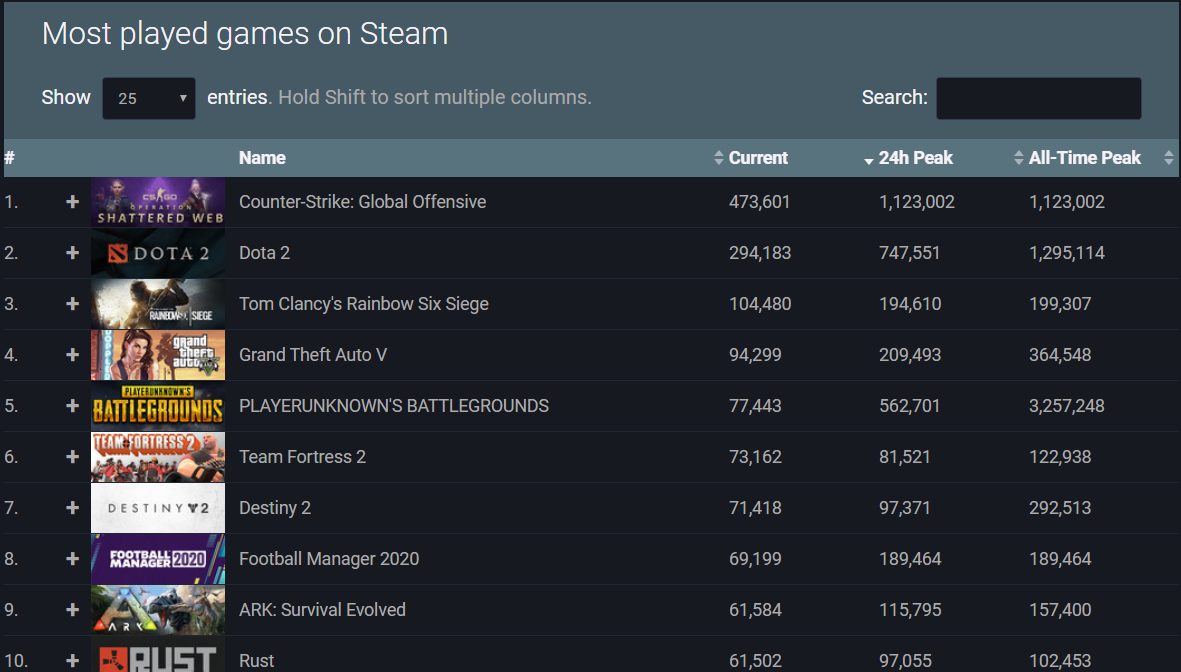Click the plus icon next to Dota 2

(x=72, y=253)
